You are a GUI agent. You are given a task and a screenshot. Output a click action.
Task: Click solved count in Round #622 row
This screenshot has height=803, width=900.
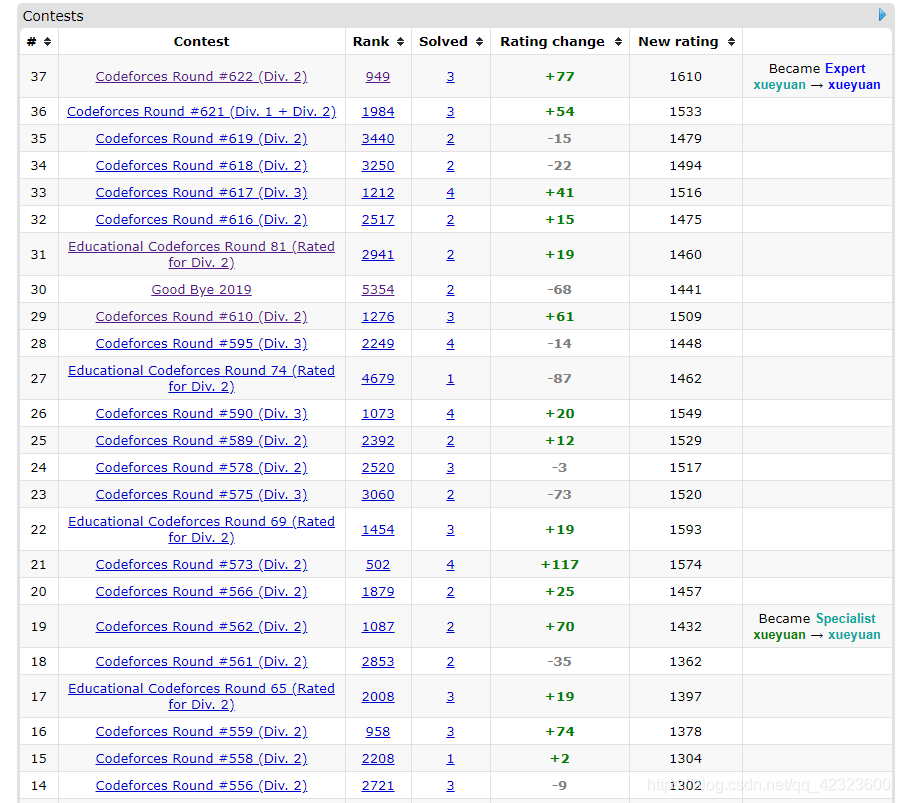(x=451, y=76)
